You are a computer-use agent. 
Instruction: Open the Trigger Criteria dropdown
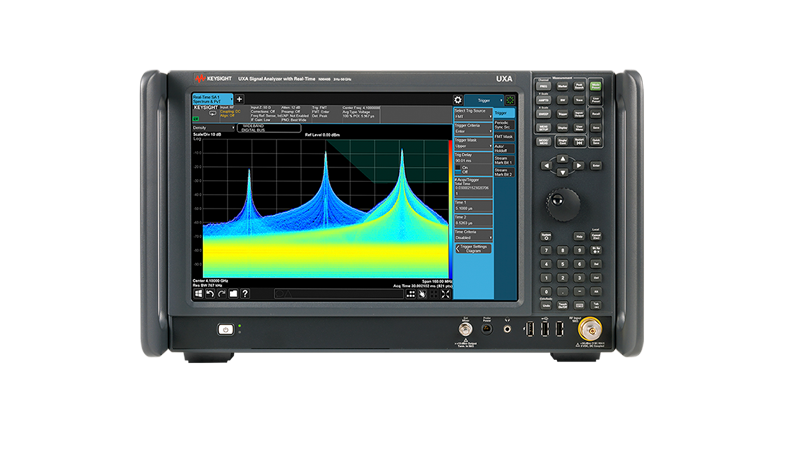(x=473, y=131)
